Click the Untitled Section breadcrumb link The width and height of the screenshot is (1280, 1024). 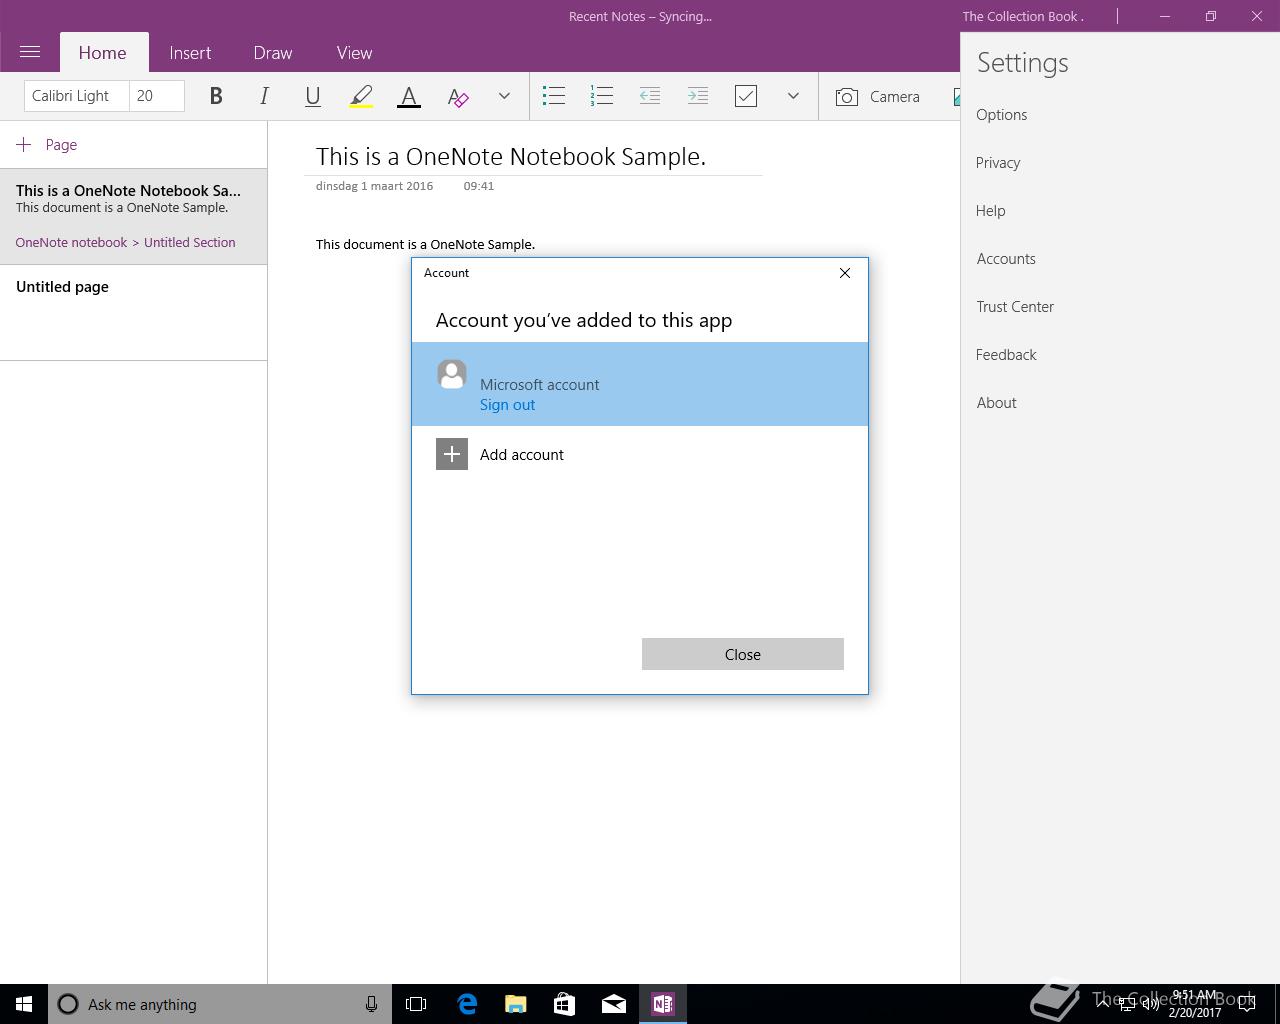190,242
